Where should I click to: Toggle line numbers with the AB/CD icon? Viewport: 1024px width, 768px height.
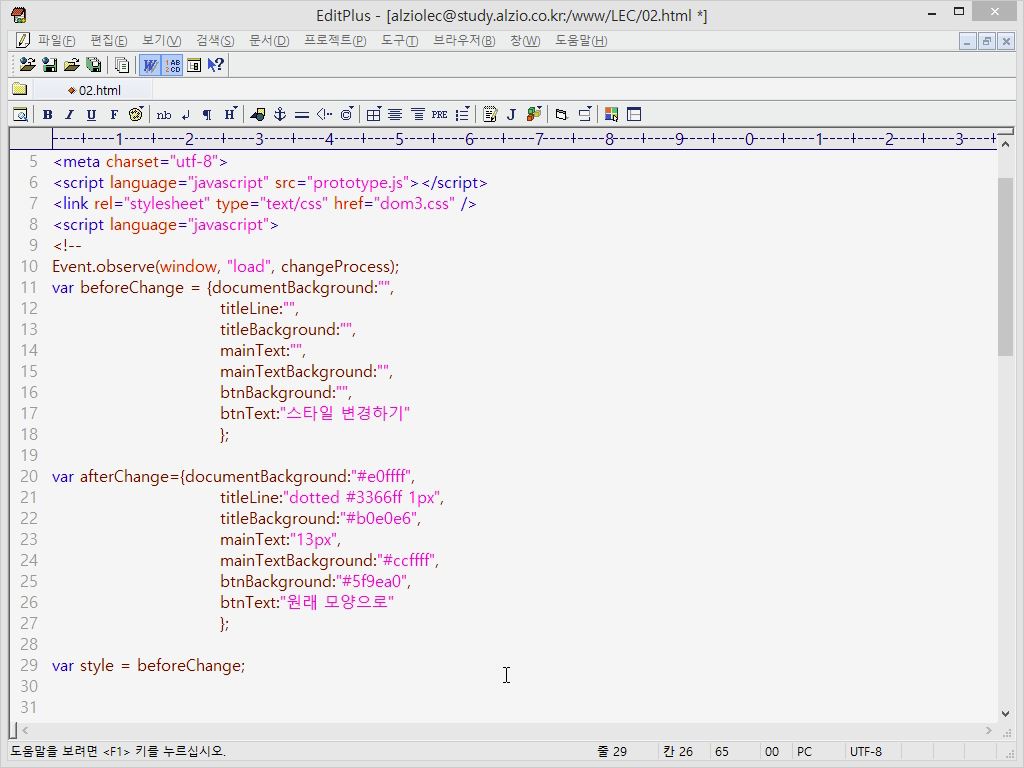[x=172, y=65]
